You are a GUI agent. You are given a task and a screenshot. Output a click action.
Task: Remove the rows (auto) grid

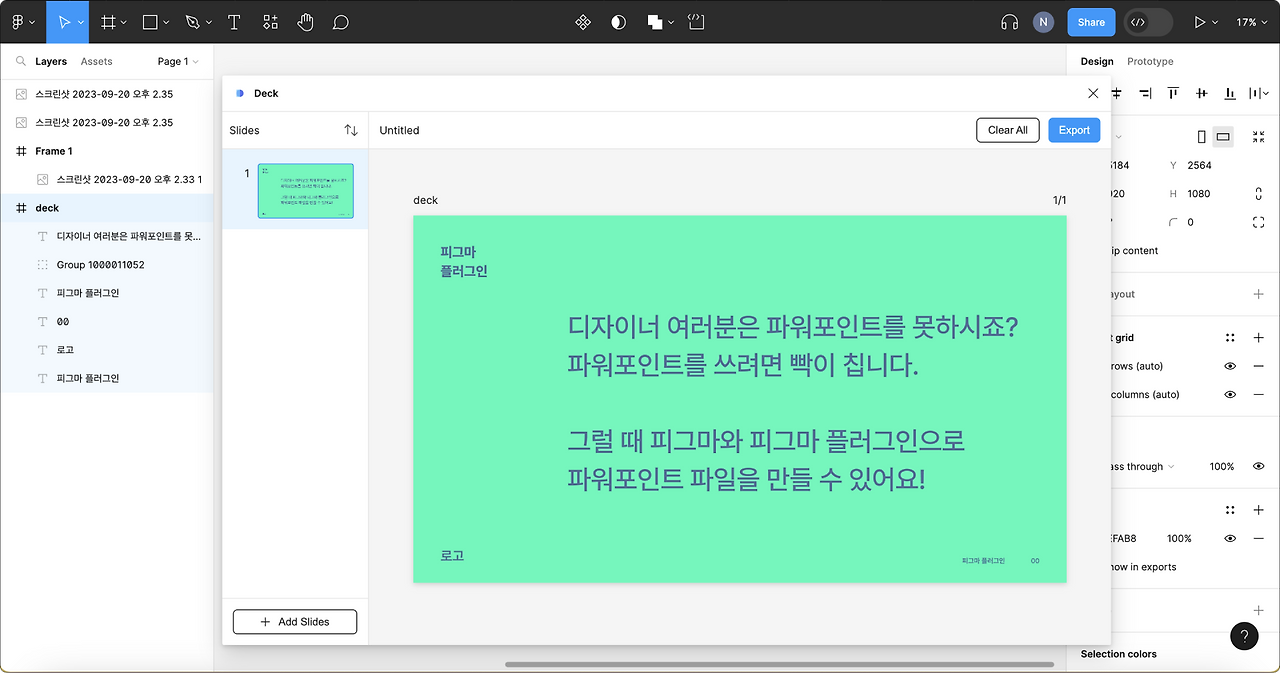click(x=1258, y=366)
